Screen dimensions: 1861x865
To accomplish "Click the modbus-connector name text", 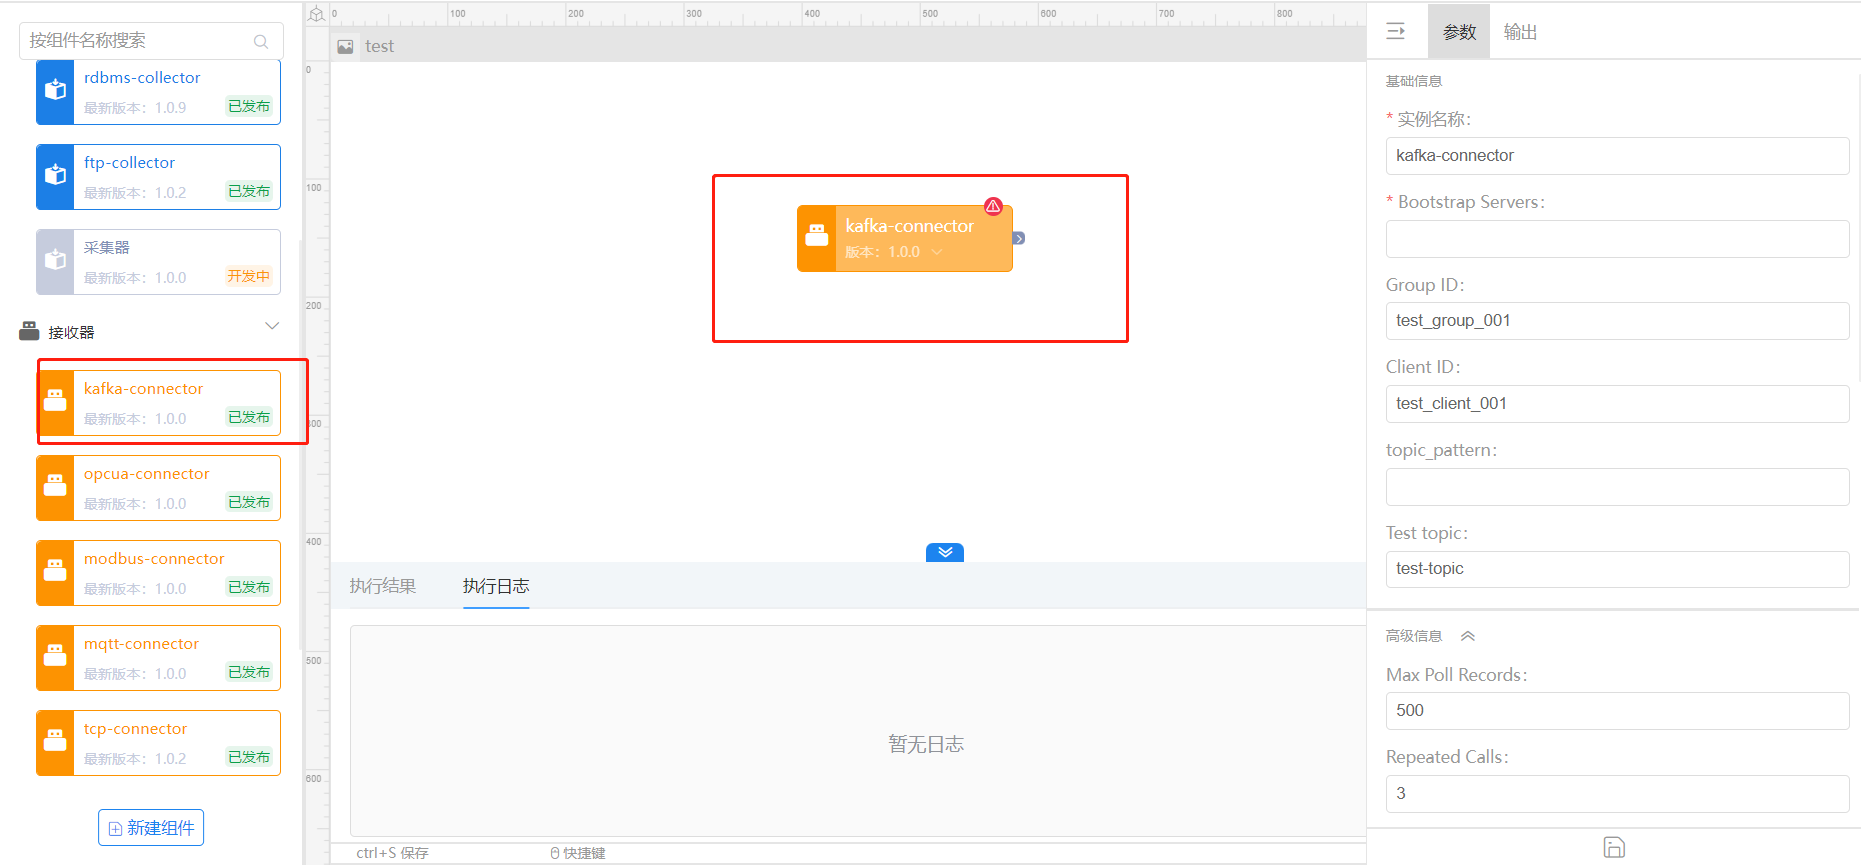I will point(154,559).
